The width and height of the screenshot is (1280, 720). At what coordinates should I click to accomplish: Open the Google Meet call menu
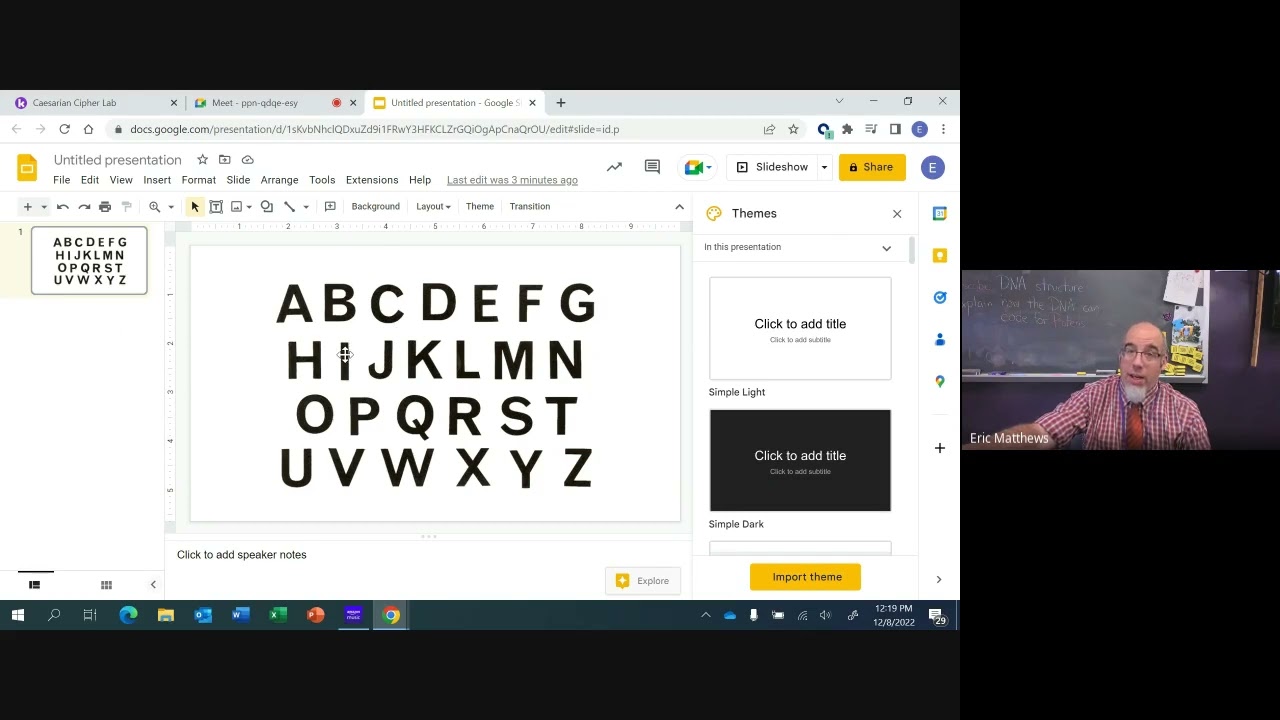click(697, 167)
